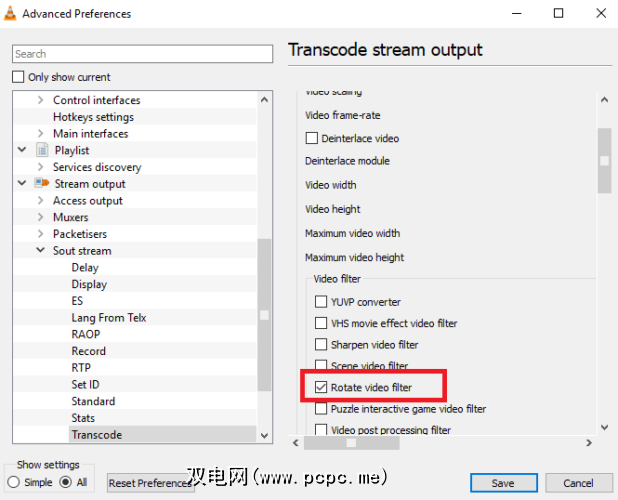Screen dimensions: 618x500
Task: Click the settings panel vertical scrollbar thumb
Action: coord(604,160)
